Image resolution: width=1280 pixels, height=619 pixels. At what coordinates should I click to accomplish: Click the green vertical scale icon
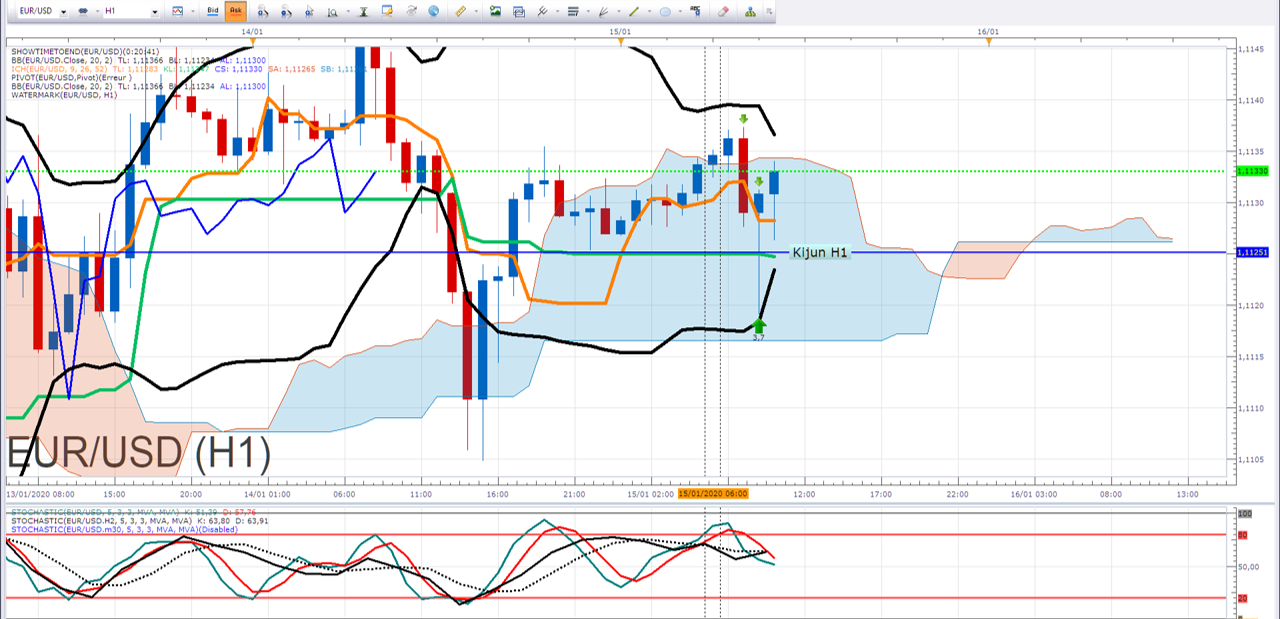363,11
